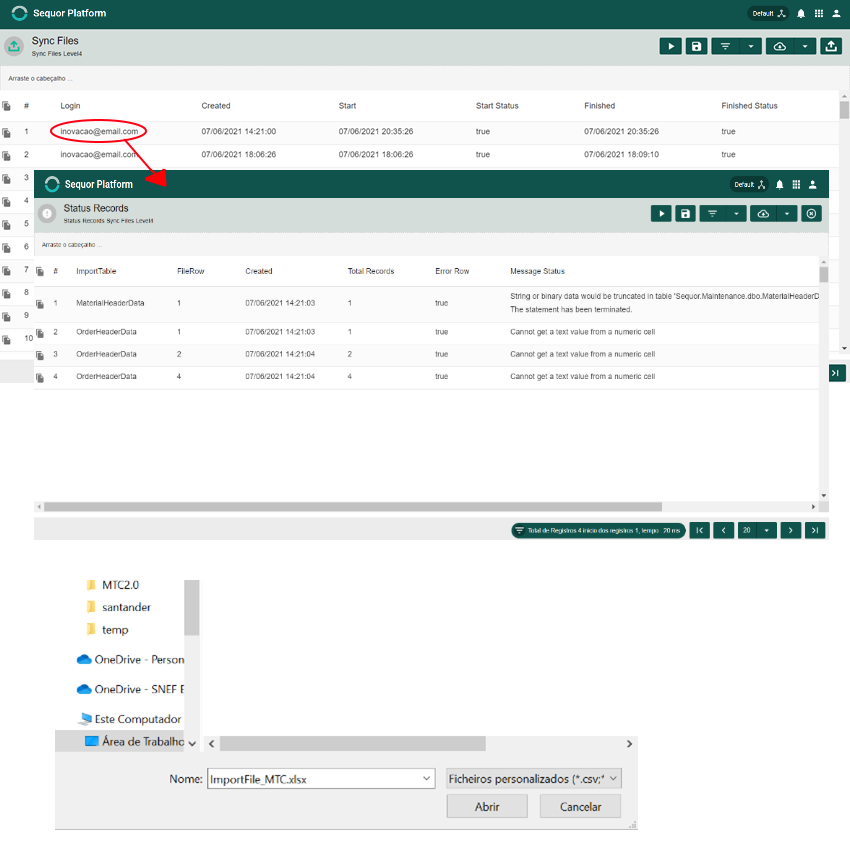Open the apps grid in the Sync Files header
The image size is (850, 850).
pyautogui.click(x=819, y=14)
